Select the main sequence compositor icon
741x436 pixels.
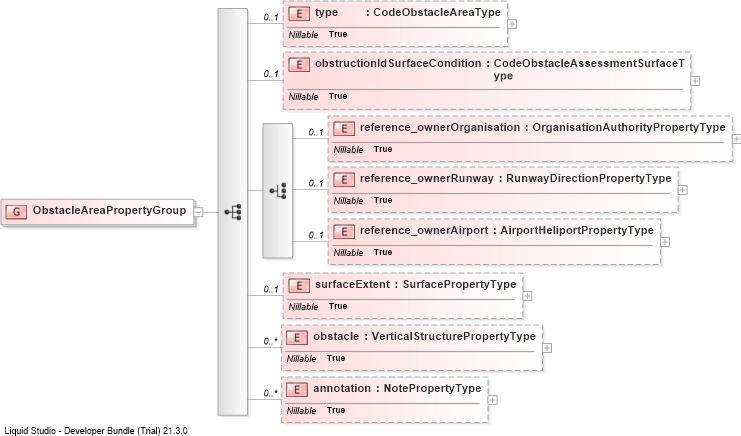pos(233,212)
